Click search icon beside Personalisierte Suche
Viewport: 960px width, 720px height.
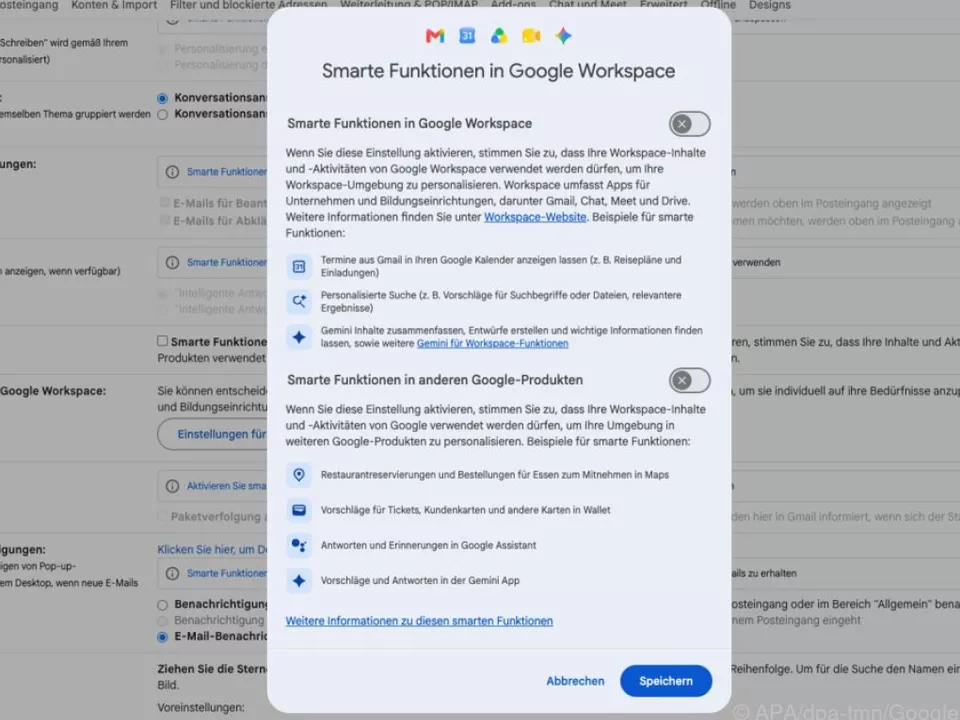(299, 301)
